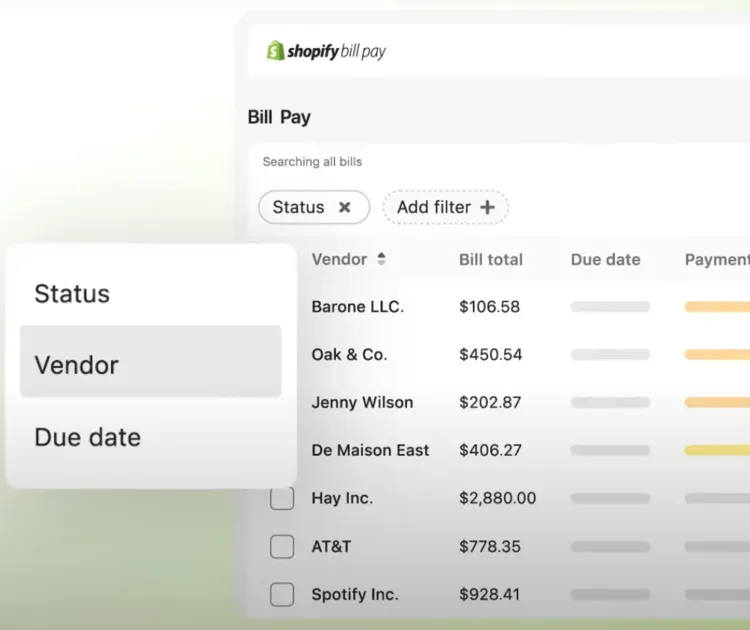Click the Spotify Inc. vendor name
Viewport: 750px width, 630px height.
[355, 595]
